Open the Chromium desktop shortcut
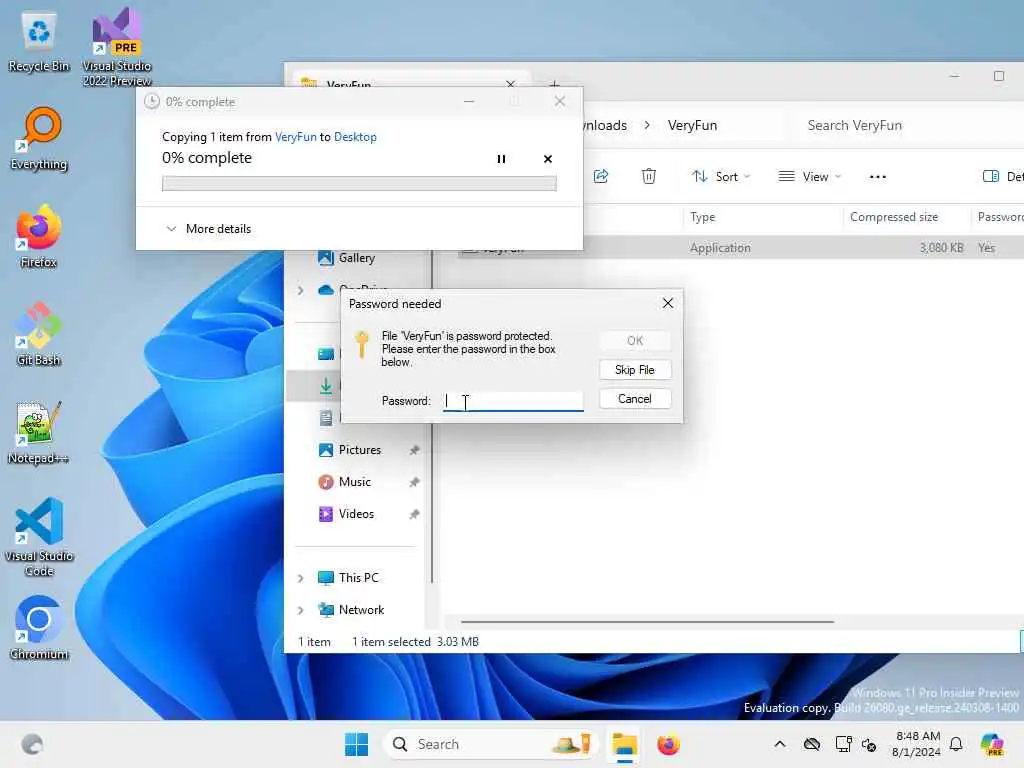 point(39,628)
